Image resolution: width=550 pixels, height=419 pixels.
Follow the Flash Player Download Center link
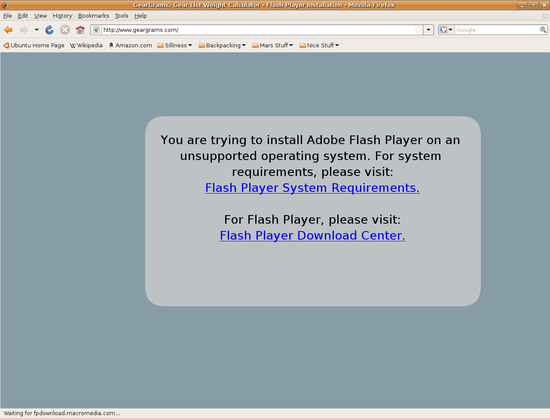(x=312, y=235)
